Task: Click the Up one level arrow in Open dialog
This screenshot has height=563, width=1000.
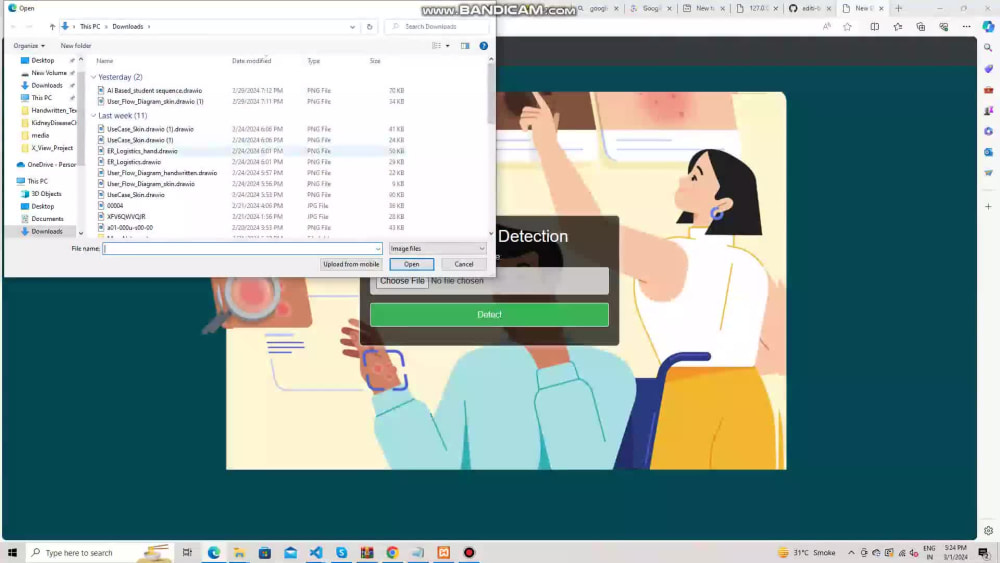Action: 52,27
